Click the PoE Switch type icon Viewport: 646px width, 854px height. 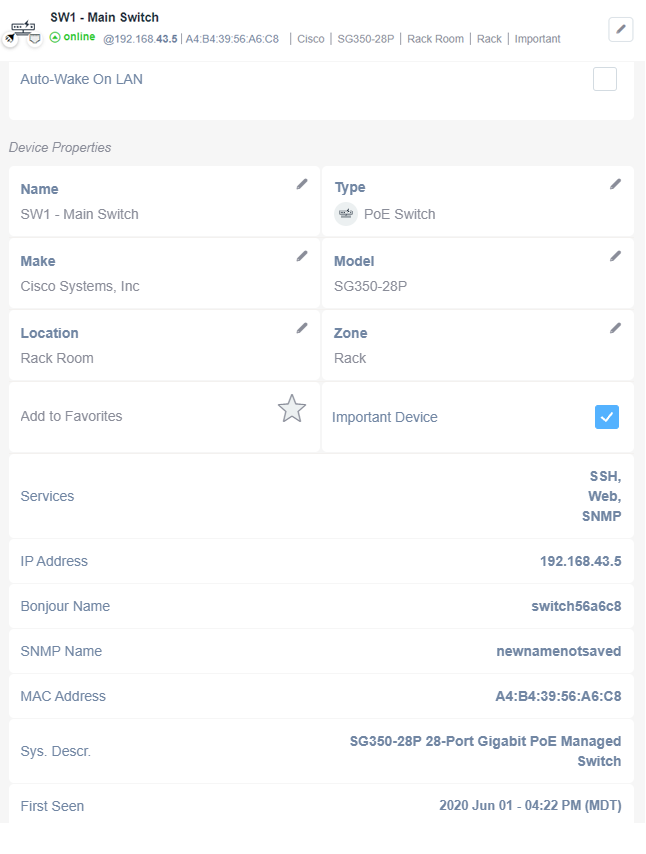tap(346, 214)
